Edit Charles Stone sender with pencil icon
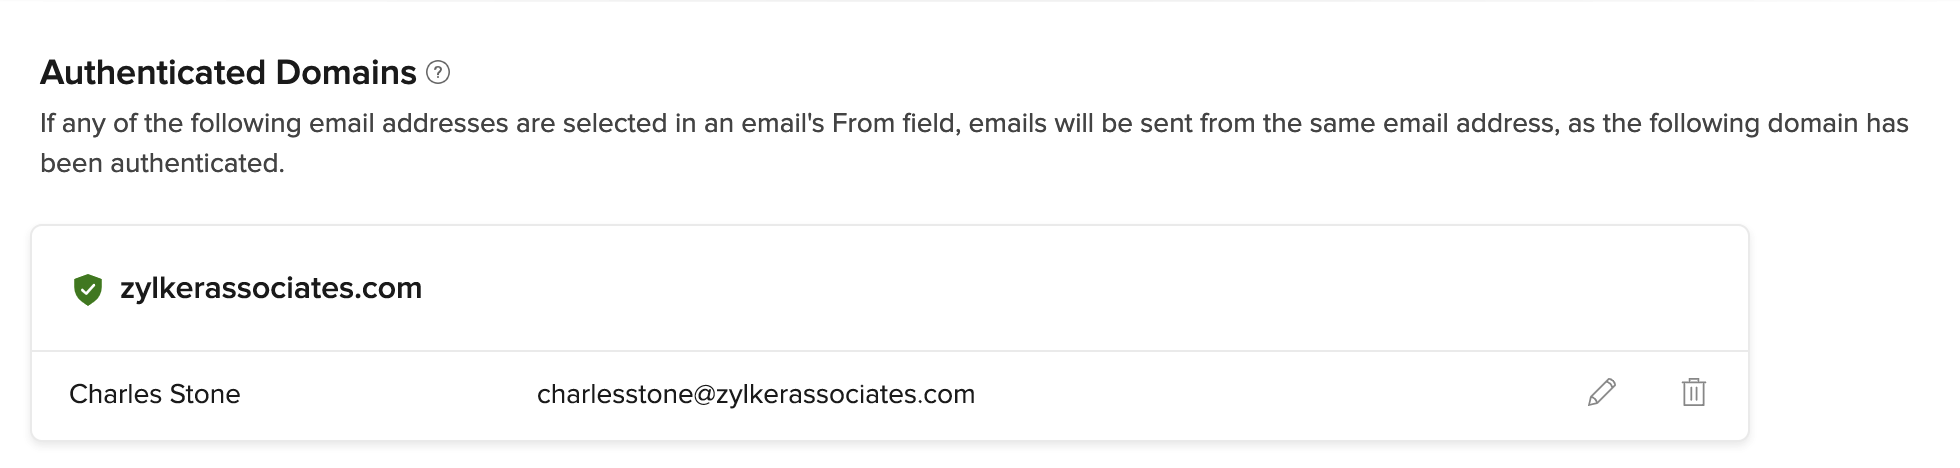 (x=1601, y=392)
